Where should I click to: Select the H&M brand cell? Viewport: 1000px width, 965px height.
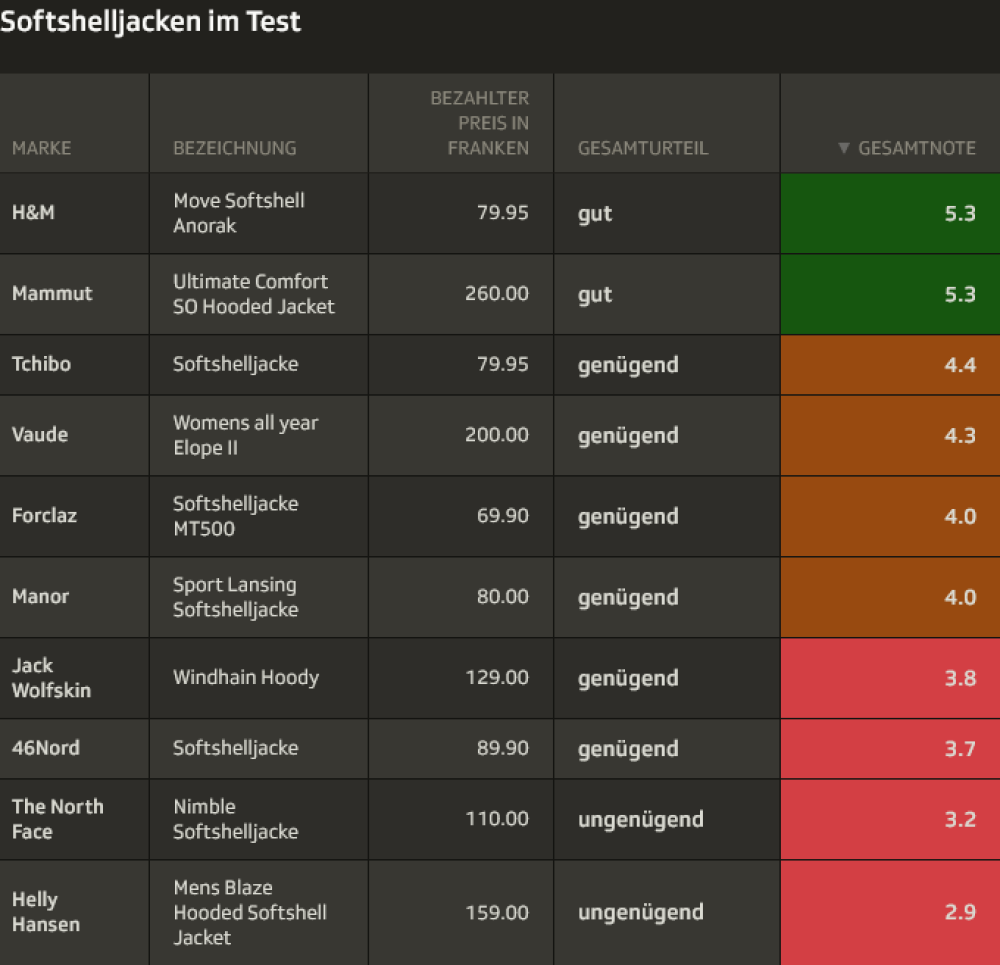pyautogui.click(x=34, y=213)
